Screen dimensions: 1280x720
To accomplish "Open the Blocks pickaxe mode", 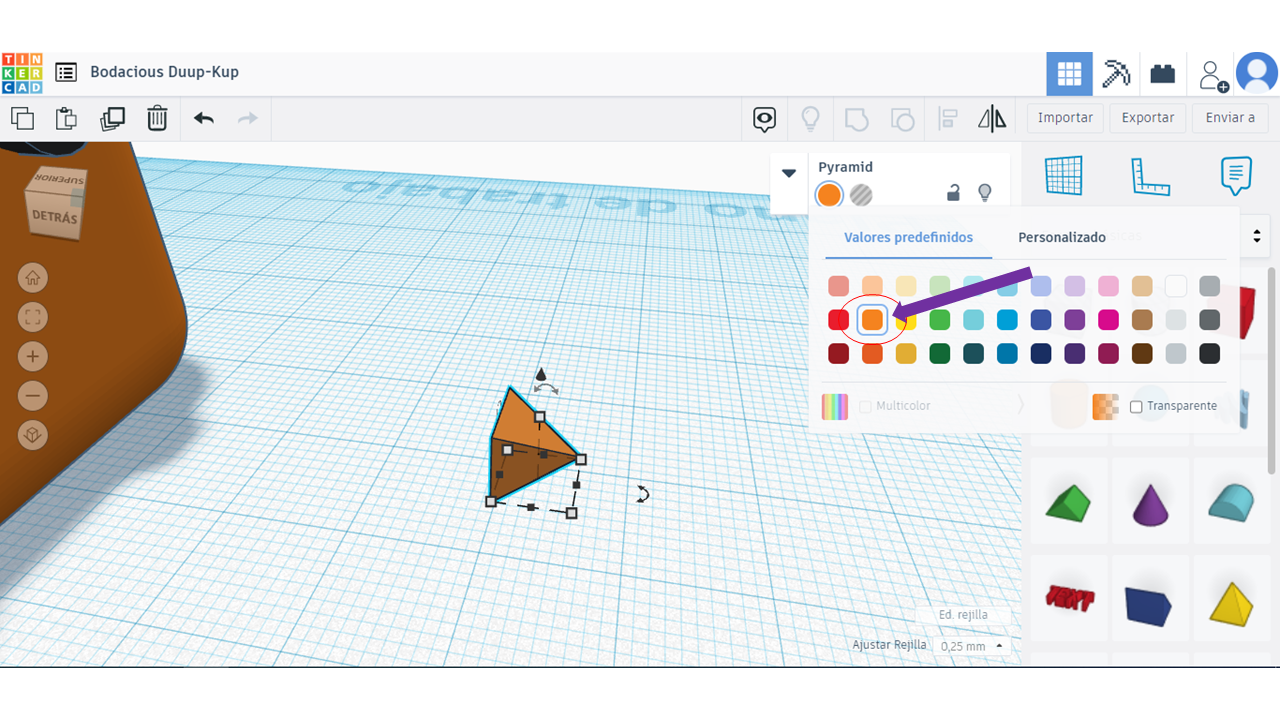I will coord(1116,74).
